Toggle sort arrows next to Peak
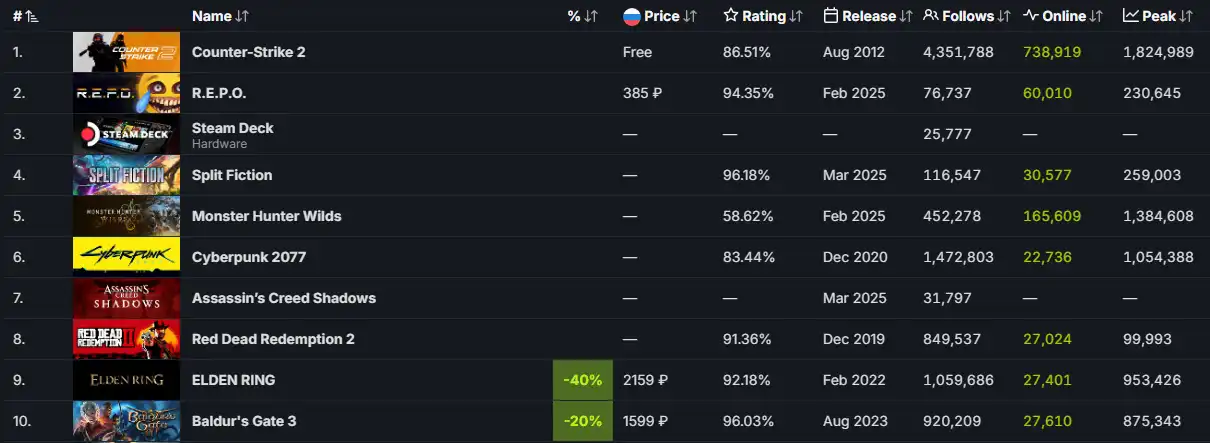The height and width of the screenshot is (443, 1210). [x=1186, y=16]
